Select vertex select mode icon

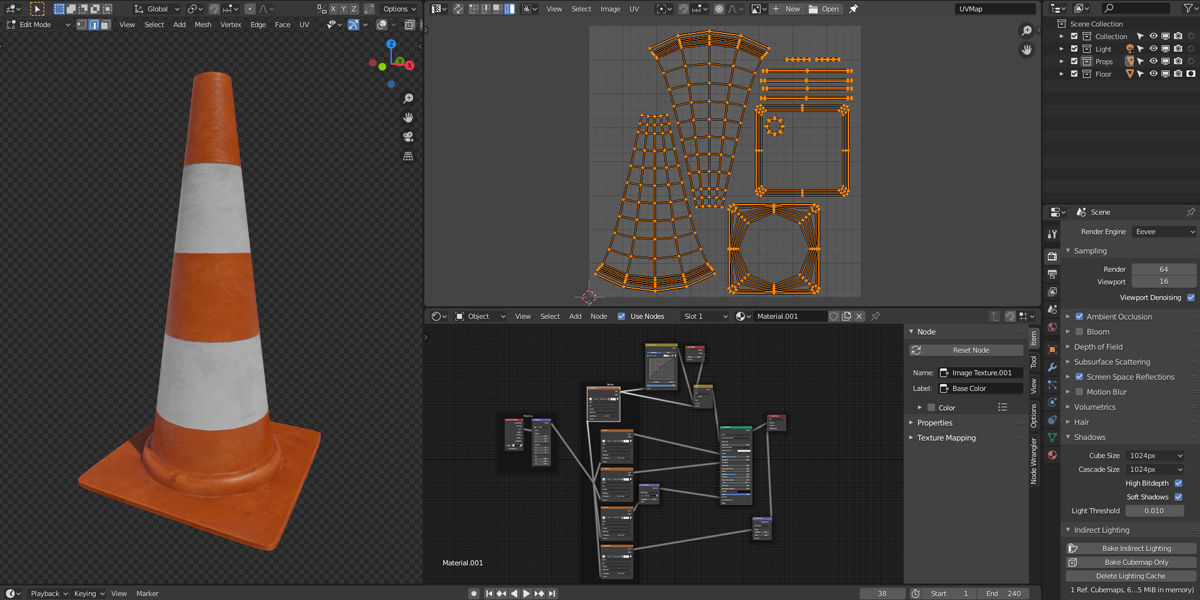click(84, 25)
